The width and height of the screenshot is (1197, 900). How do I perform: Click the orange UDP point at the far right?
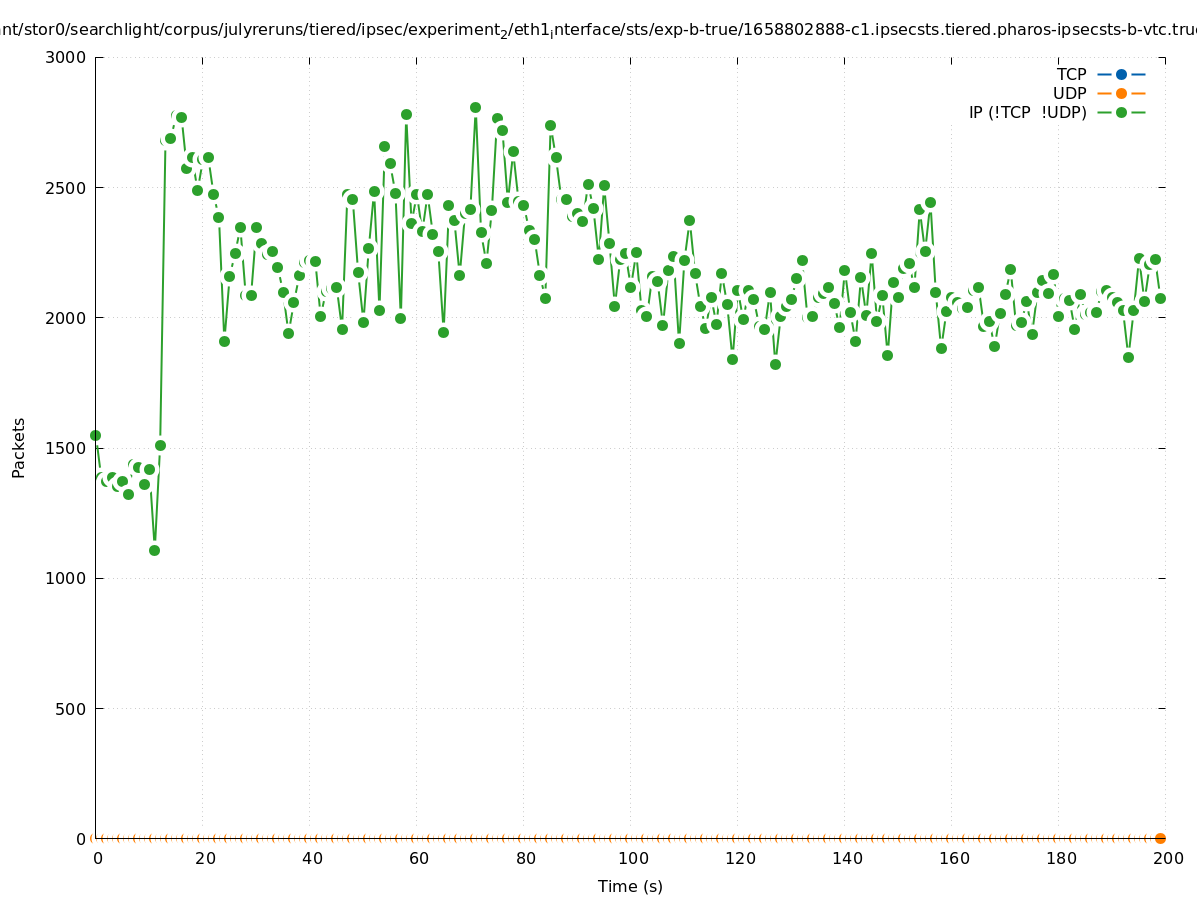click(1160, 838)
